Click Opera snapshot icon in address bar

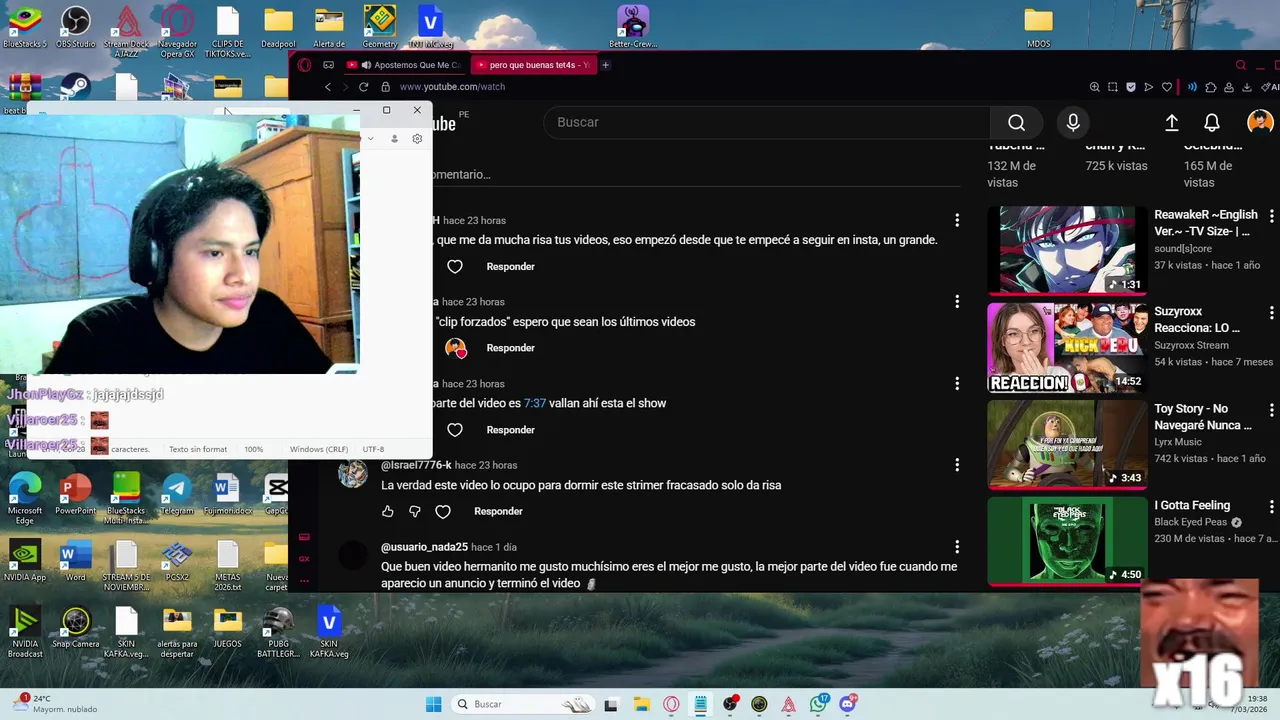[x=1112, y=87]
